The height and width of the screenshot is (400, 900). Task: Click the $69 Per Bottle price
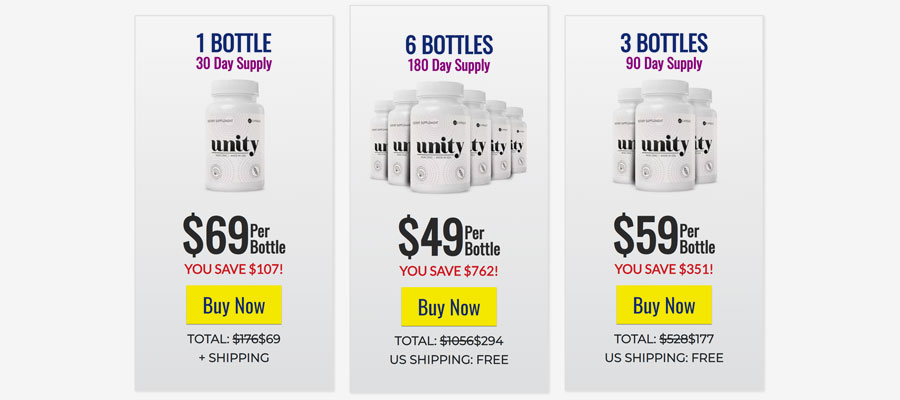tap(234, 235)
